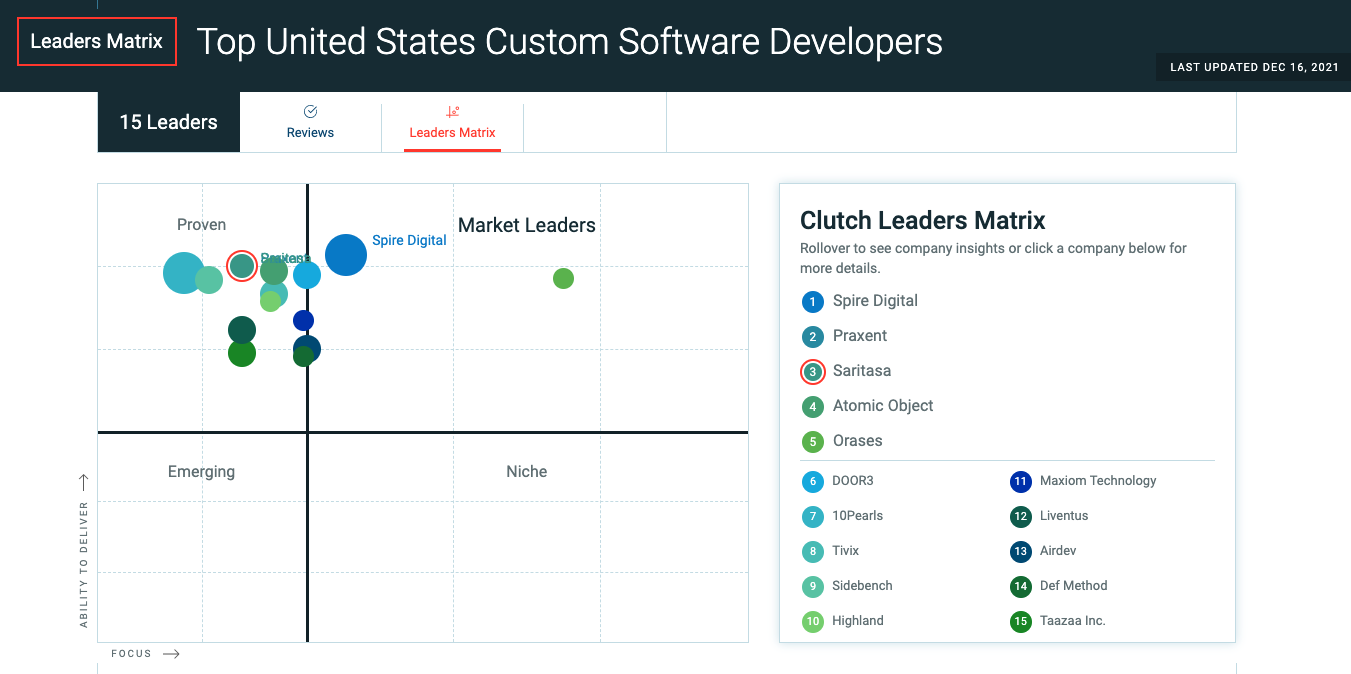1351x674 pixels.
Task: Select the Spire Digital bubble on the chart
Action: [x=346, y=255]
